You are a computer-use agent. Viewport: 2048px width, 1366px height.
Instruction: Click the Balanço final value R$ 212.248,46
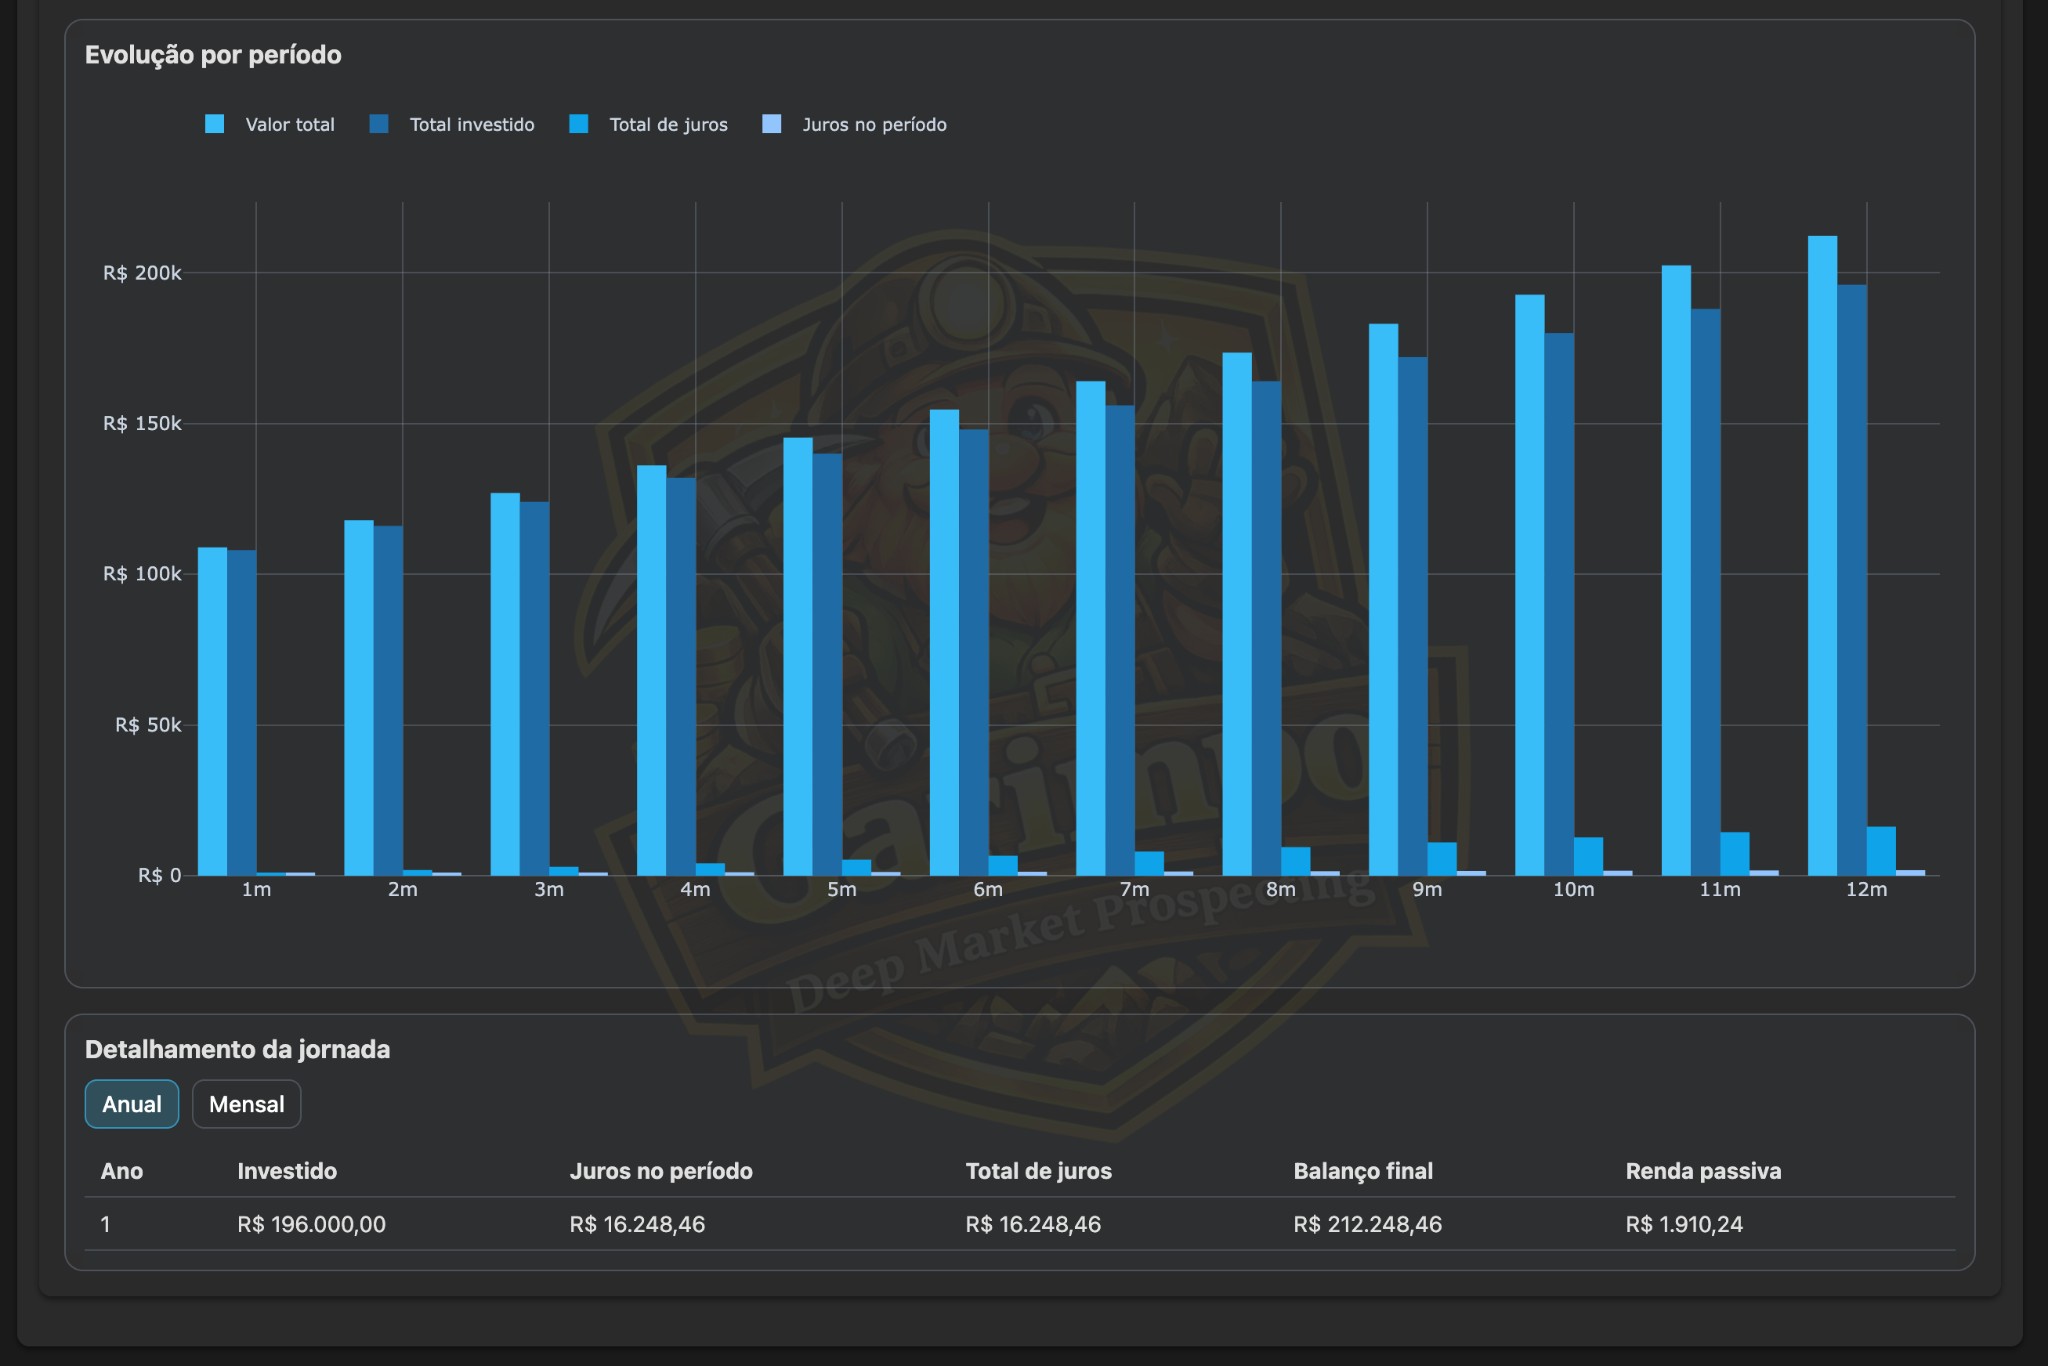click(x=1367, y=1224)
